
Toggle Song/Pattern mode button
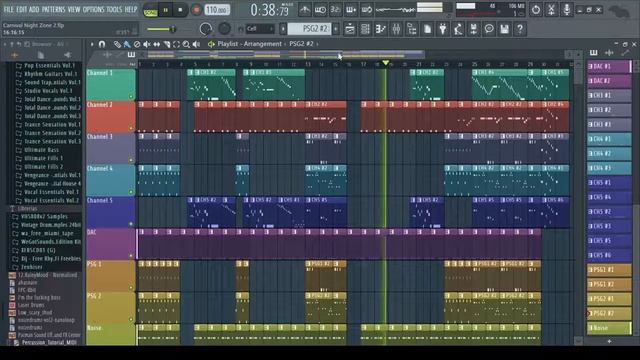click(x=151, y=11)
